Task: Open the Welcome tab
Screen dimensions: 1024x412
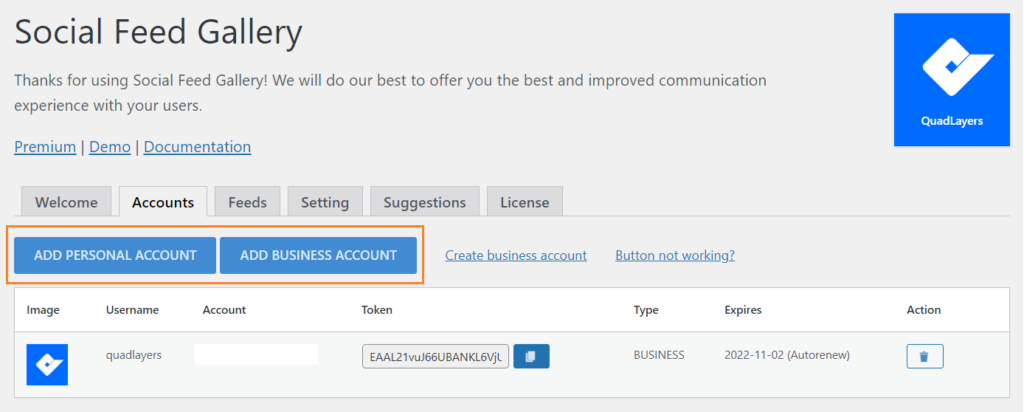Action: pos(67,202)
